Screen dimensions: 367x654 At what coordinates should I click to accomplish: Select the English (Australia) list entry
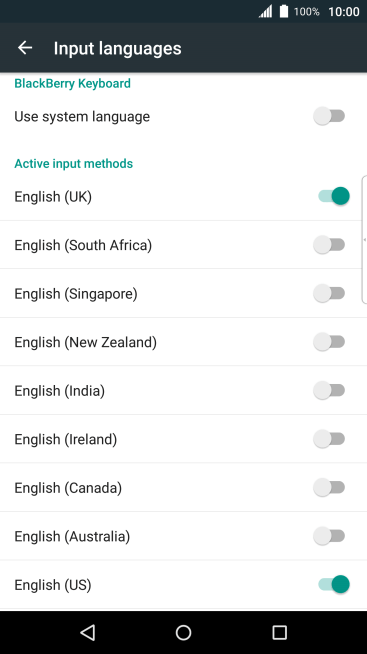click(x=184, y=536)
